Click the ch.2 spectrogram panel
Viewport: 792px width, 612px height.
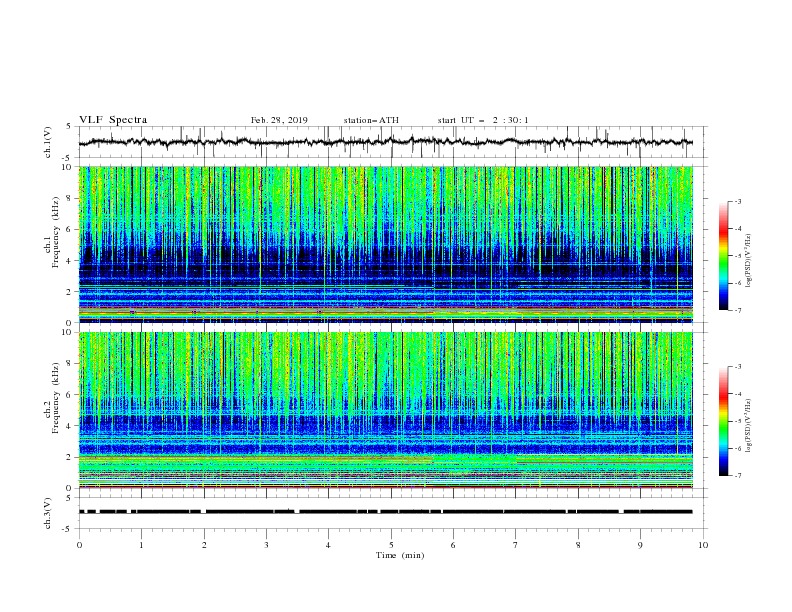click(385, 410)
